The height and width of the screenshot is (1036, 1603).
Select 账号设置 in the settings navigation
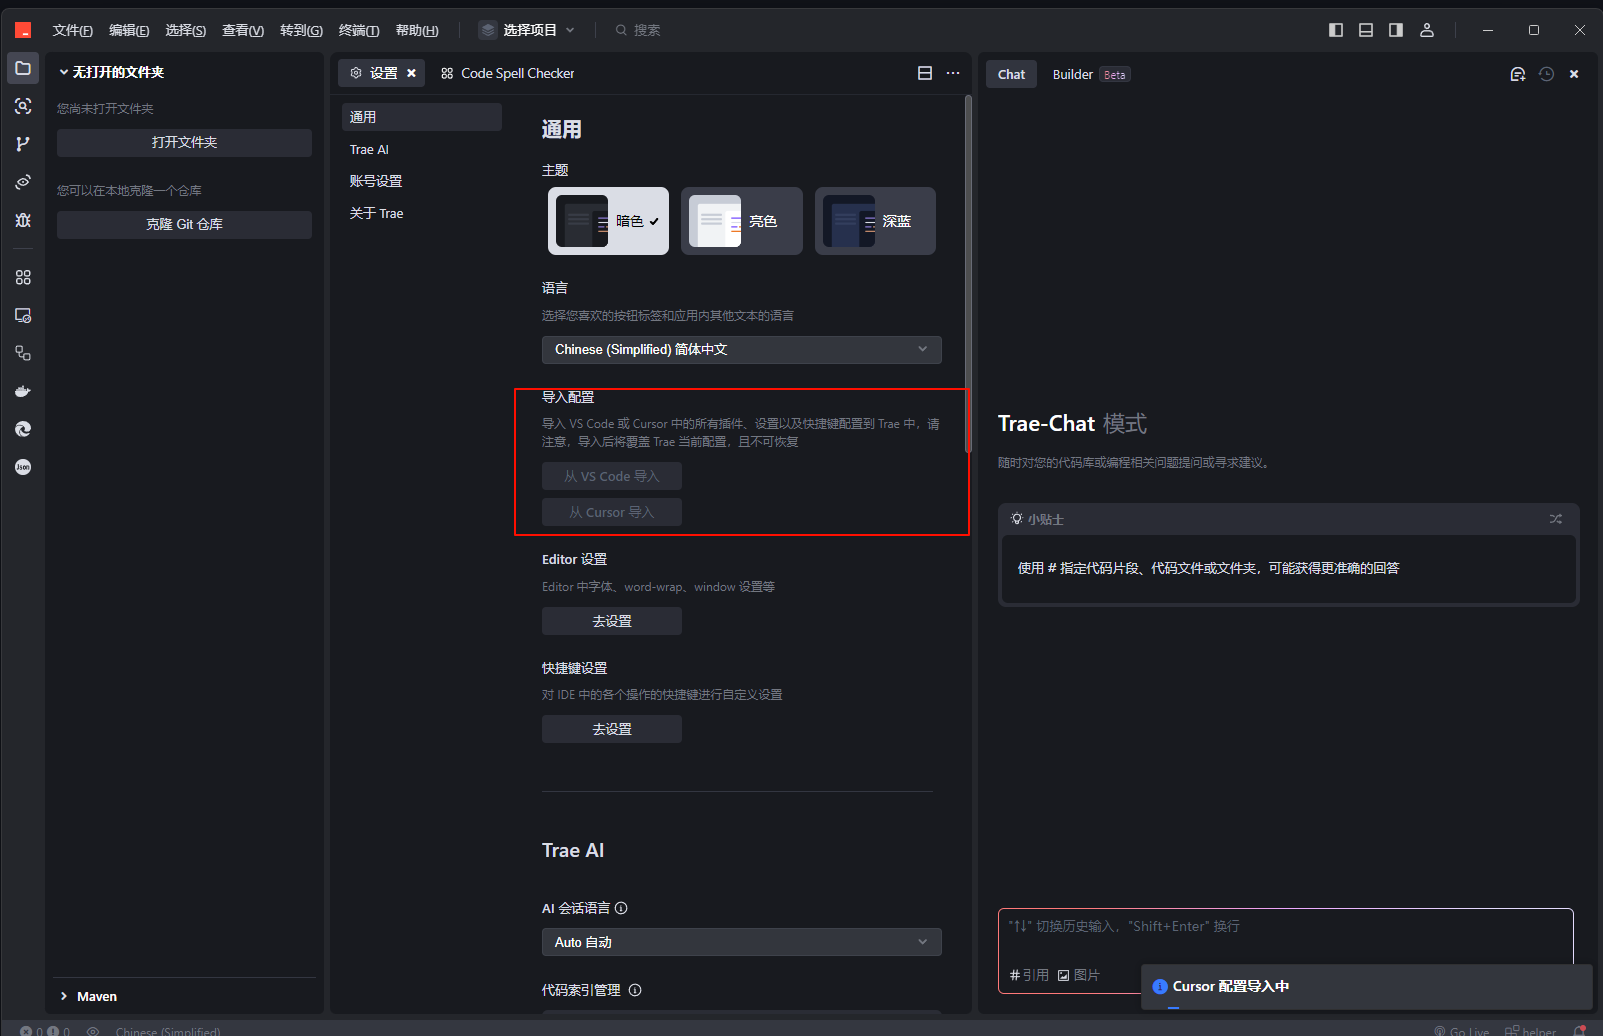(x=421, y=181)
